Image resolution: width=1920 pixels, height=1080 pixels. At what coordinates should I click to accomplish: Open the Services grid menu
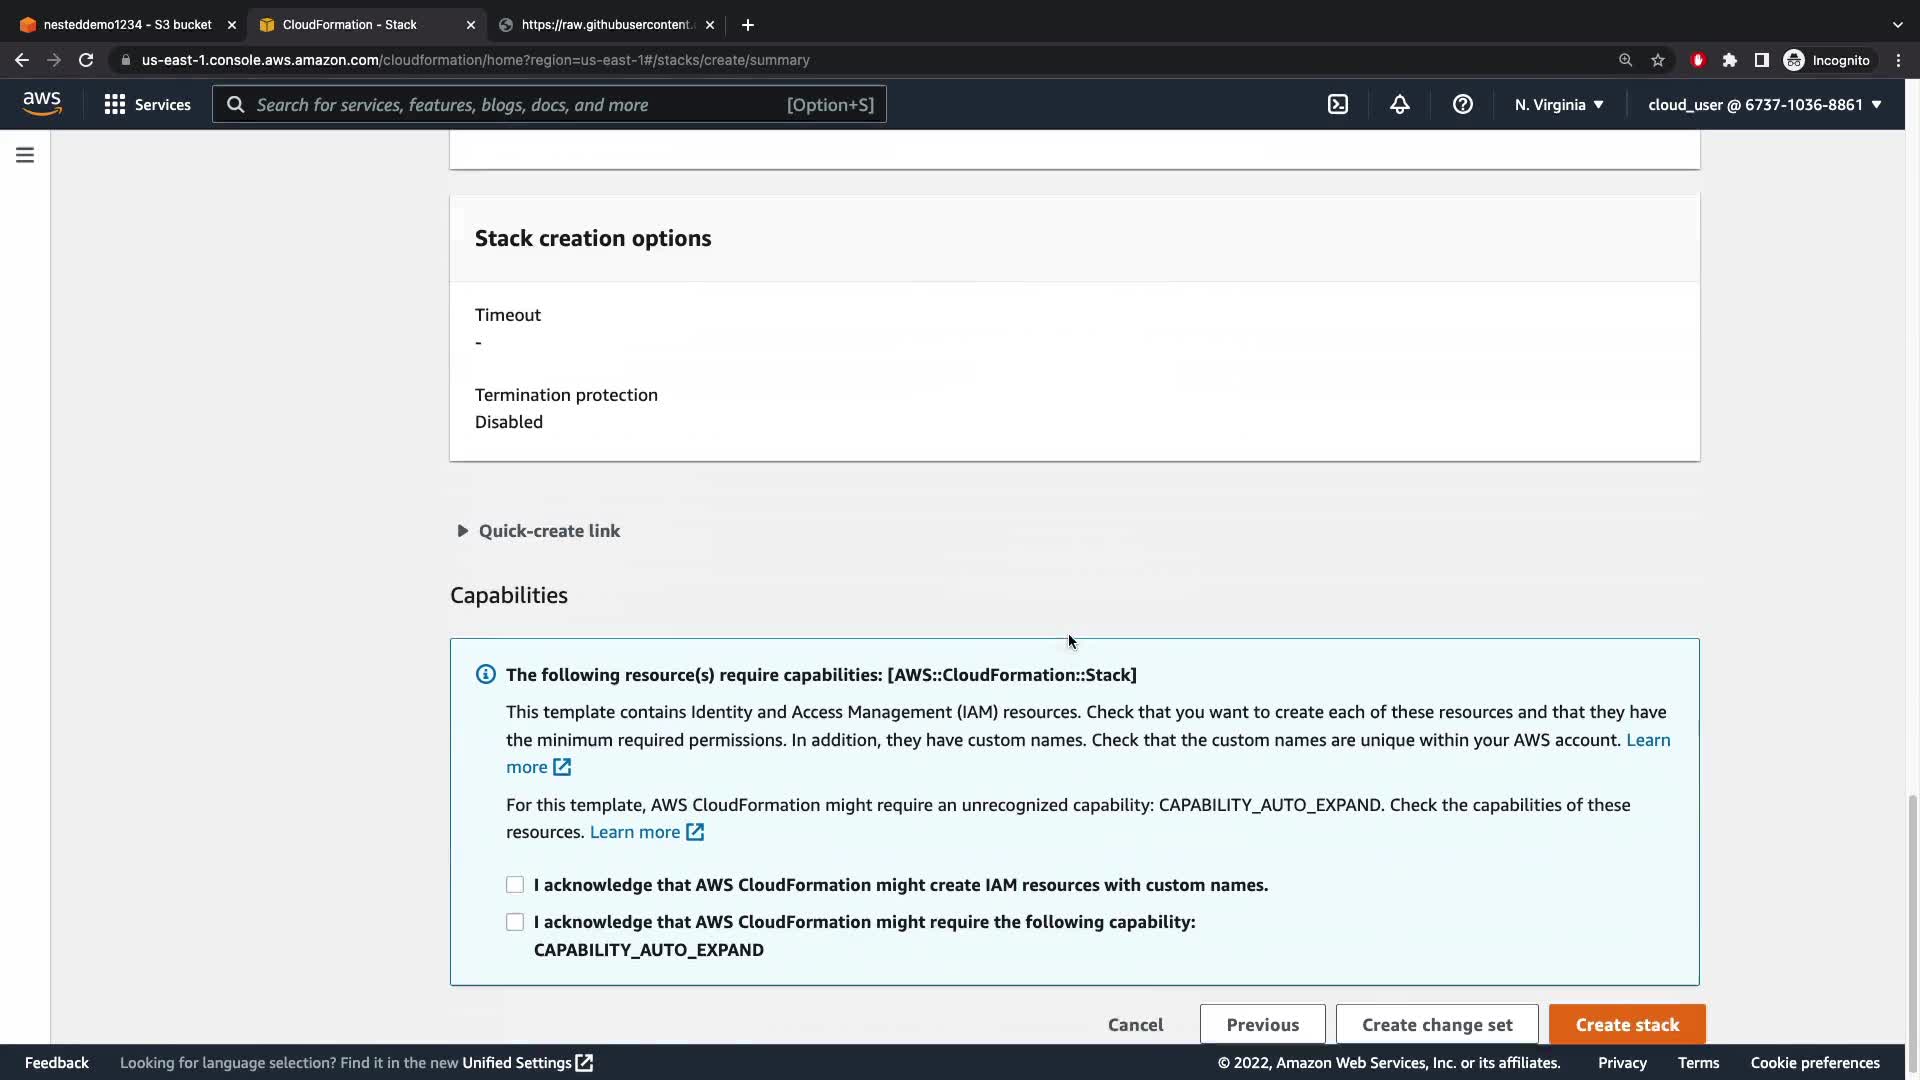click(x=147, y=104)
